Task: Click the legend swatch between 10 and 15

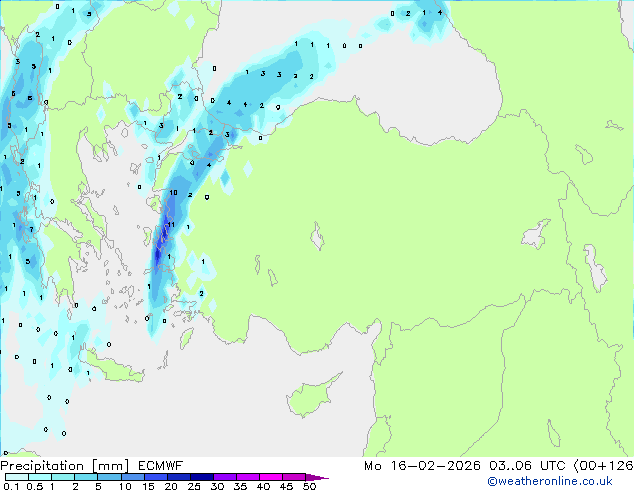Action: coord(132,477)
